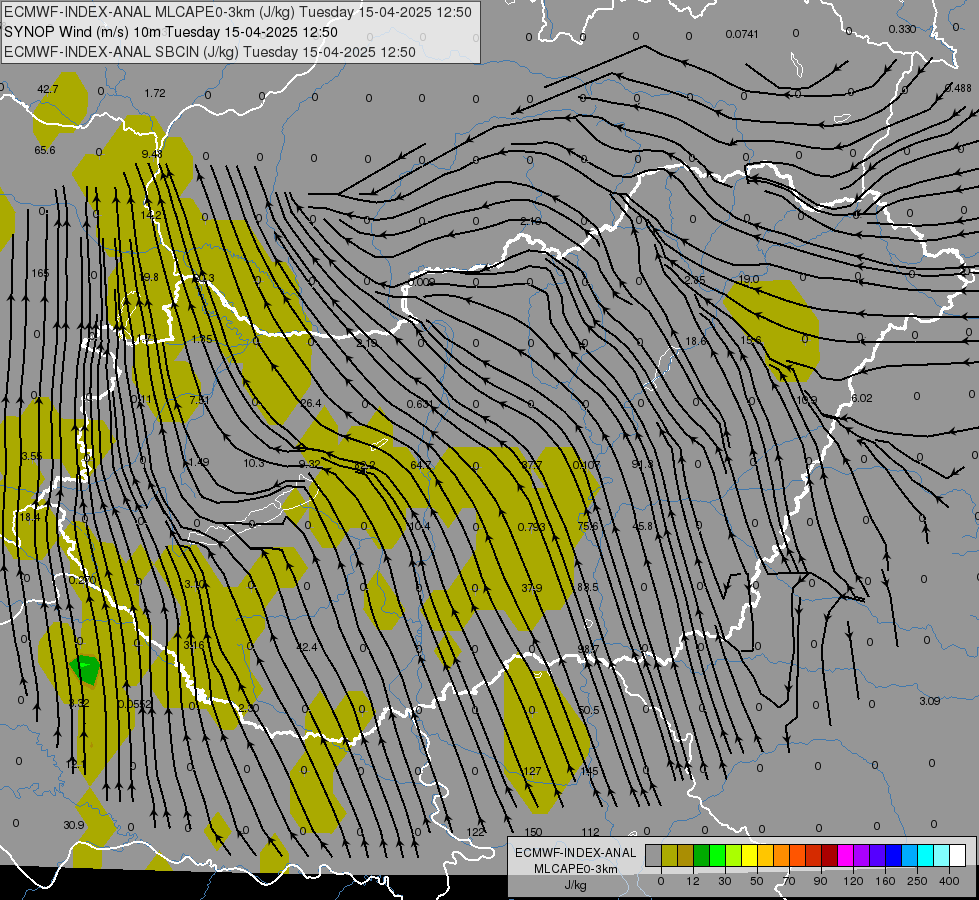Click the map value 0.488
Viewport: 979px width, 900px height.
[x=958, y=88]
